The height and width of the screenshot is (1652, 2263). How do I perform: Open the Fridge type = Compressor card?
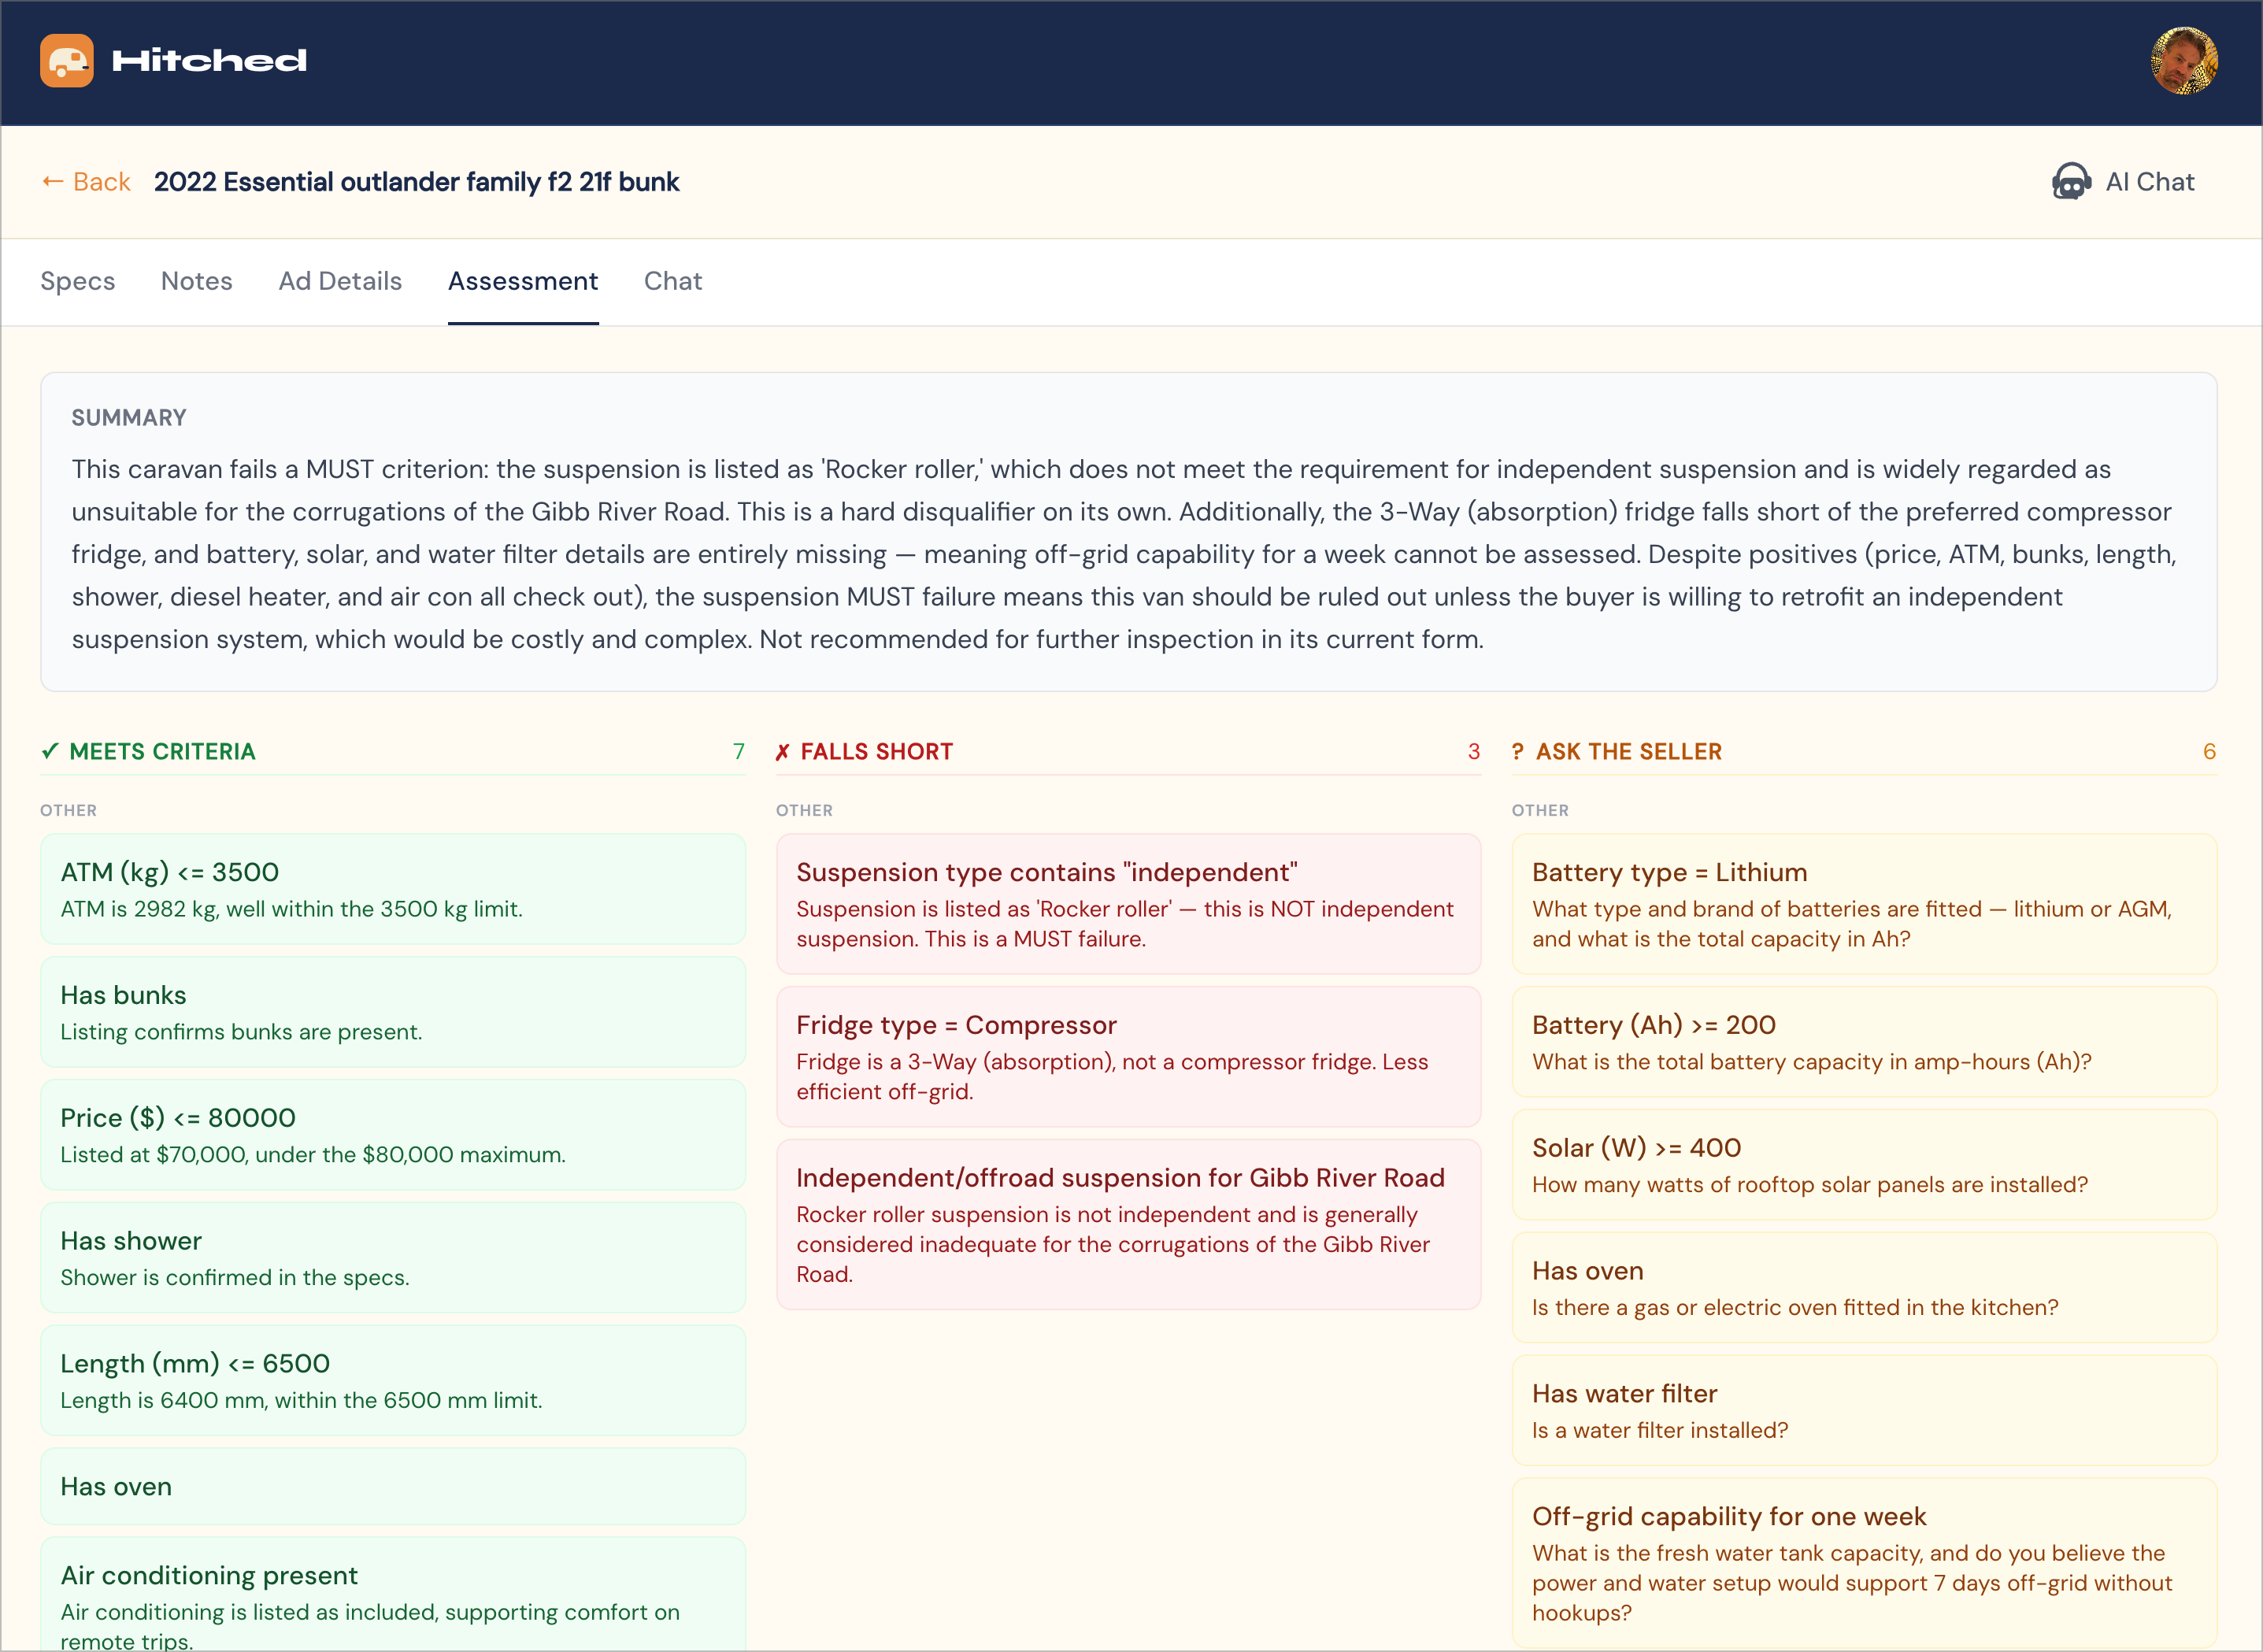coord(1128,1057)
